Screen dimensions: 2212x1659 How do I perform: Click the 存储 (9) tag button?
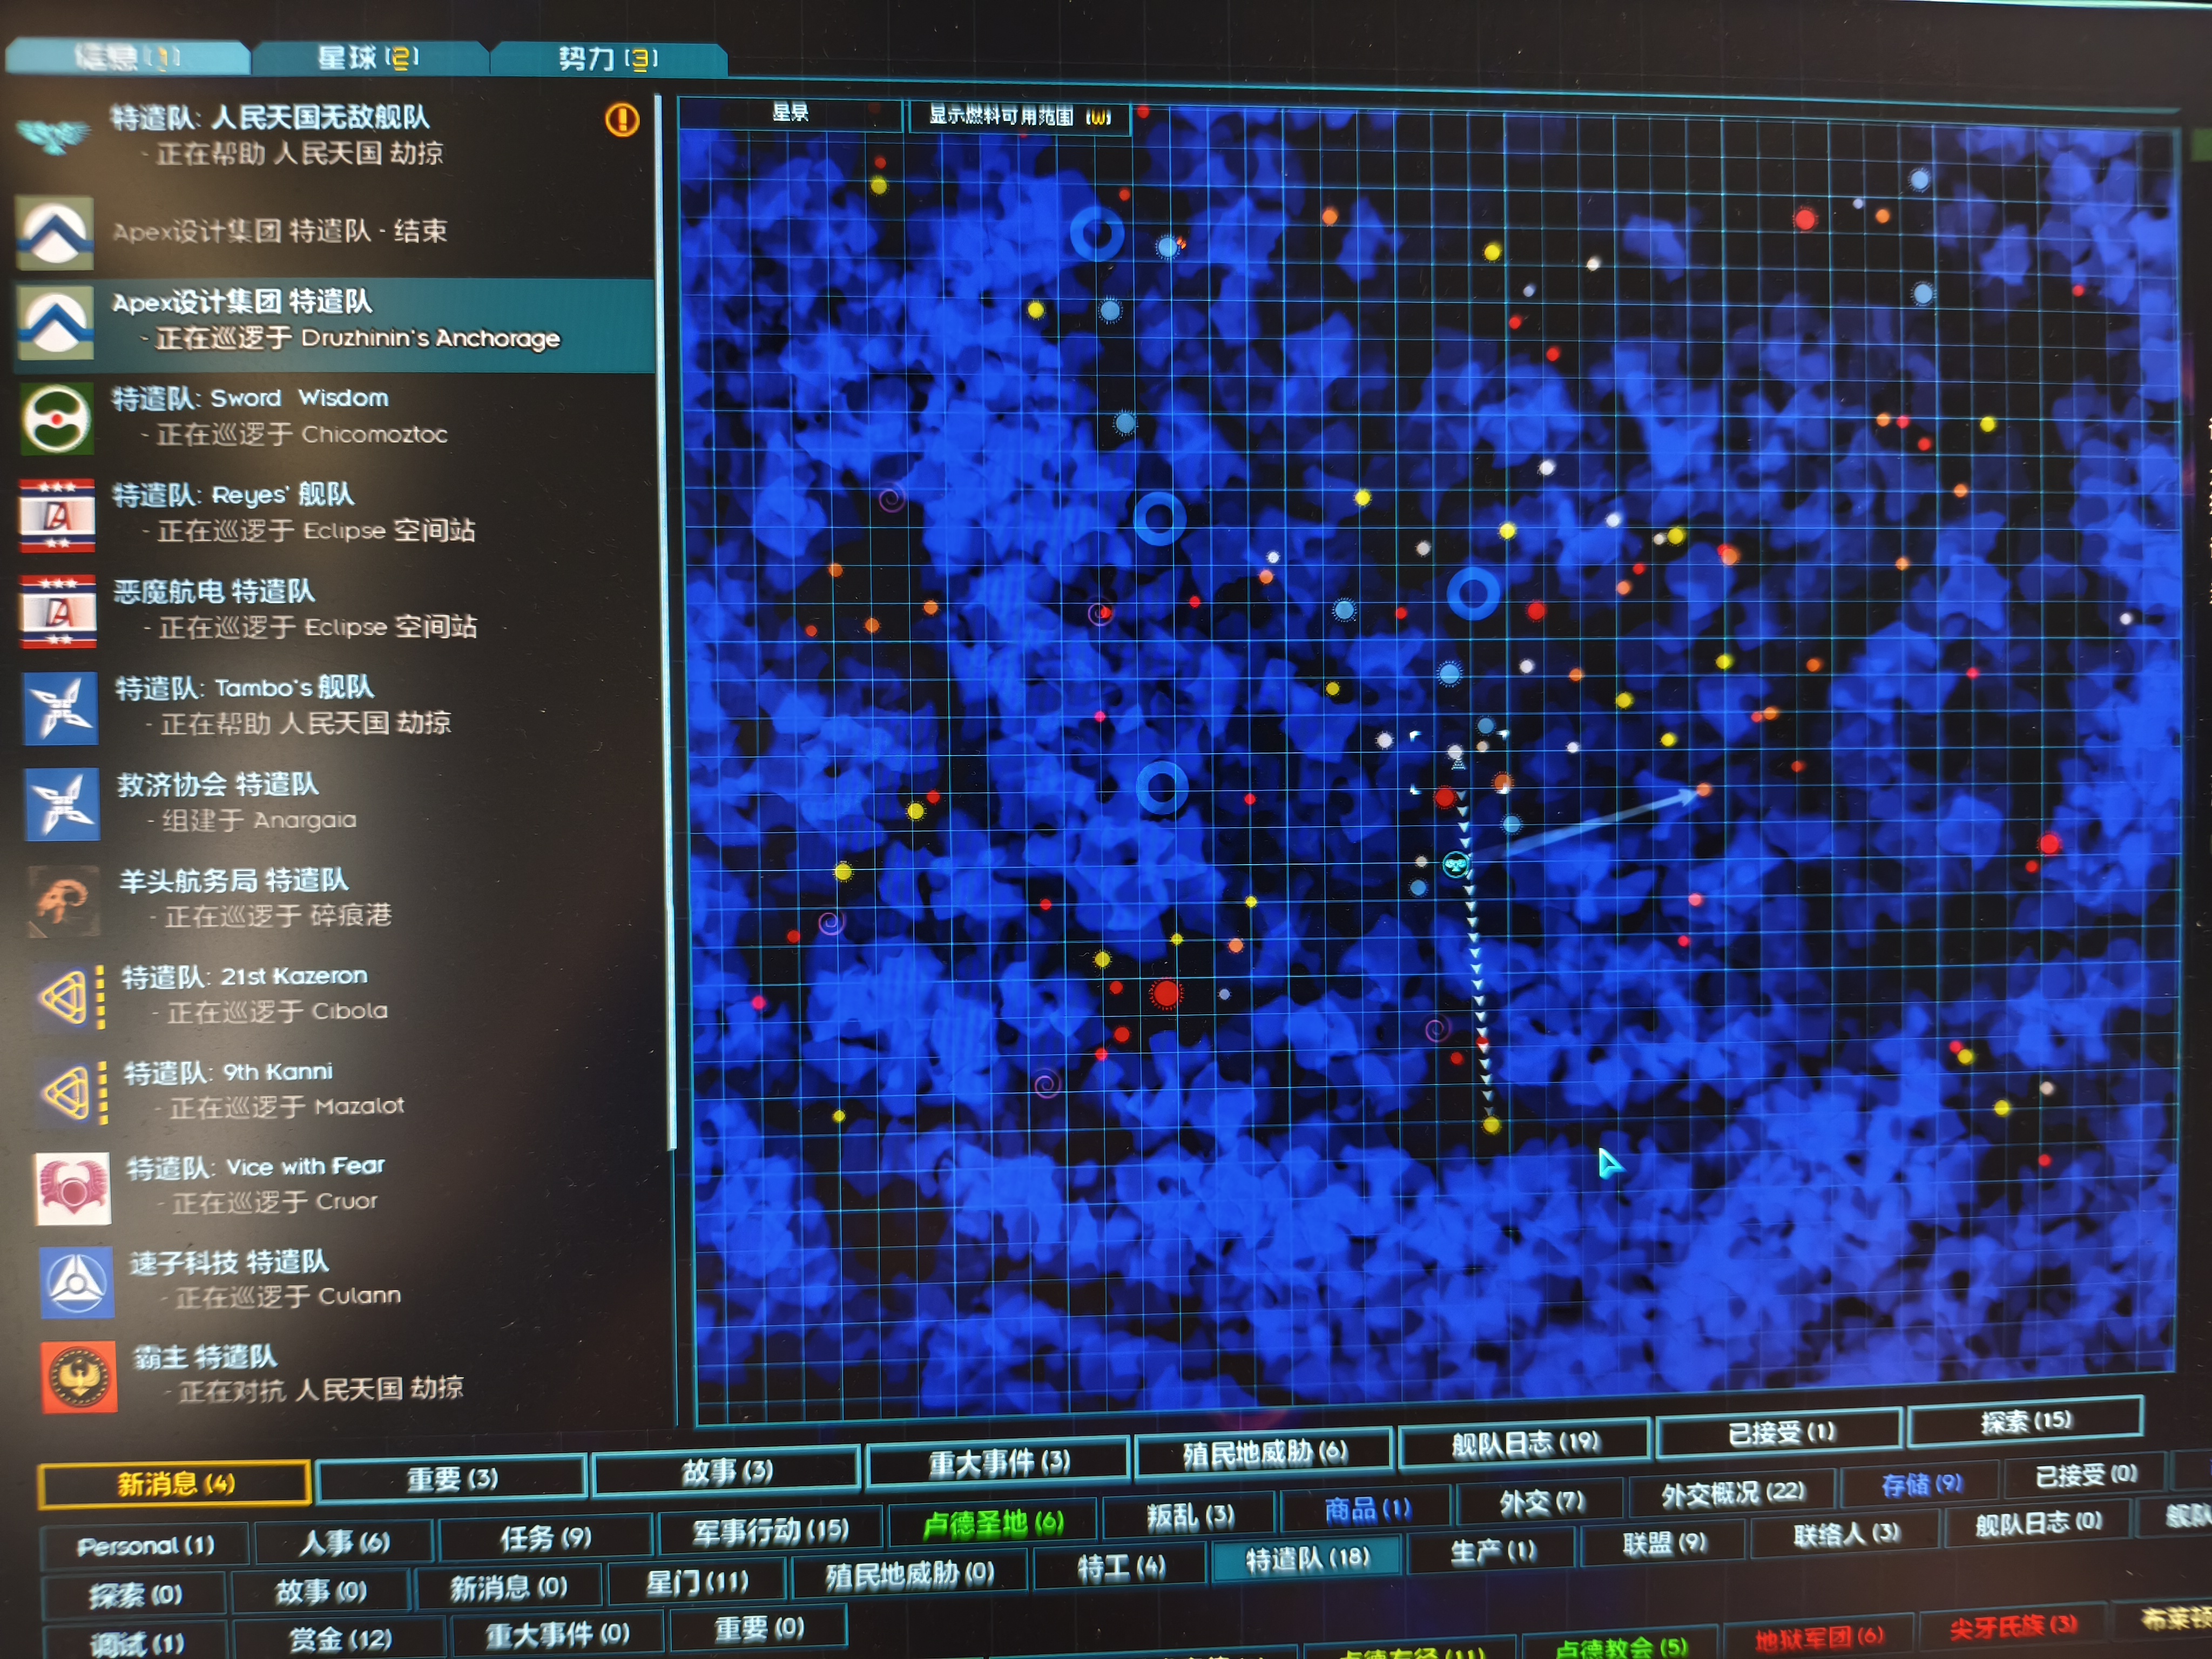pos(1921,1485)
